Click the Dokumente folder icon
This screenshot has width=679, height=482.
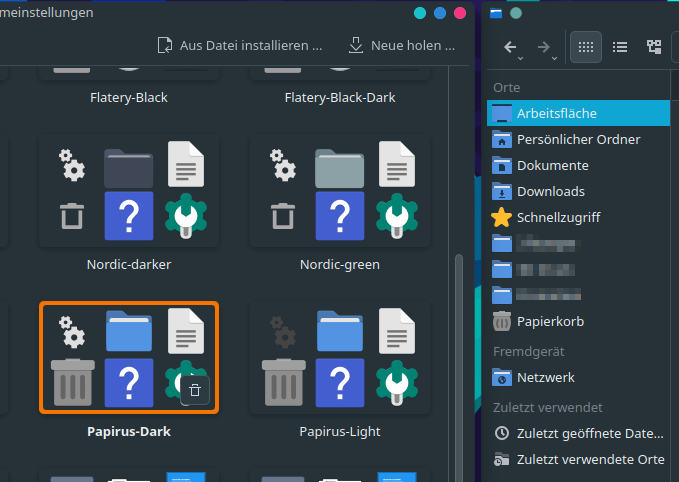click(502, 165)
